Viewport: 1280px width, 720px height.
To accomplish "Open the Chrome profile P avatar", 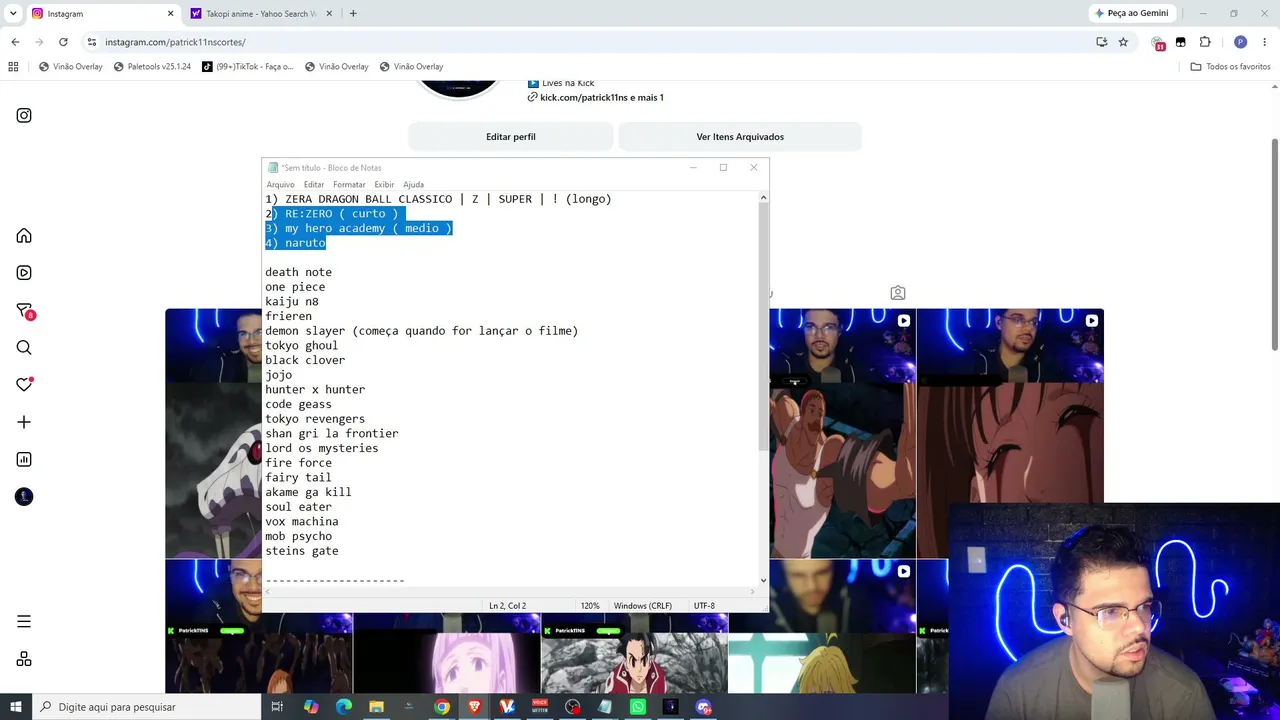I will tap(1240, 42).
